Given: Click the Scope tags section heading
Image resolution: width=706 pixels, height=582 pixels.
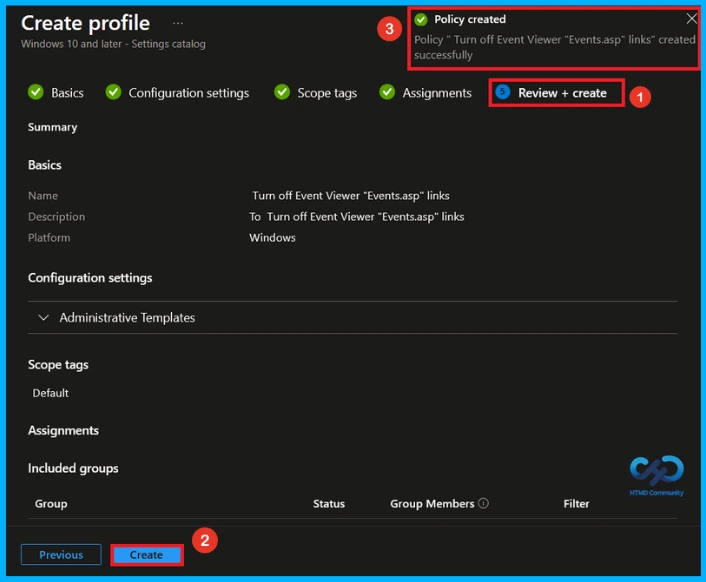Looking at the screenshot, I should click(x=58, y=365).
